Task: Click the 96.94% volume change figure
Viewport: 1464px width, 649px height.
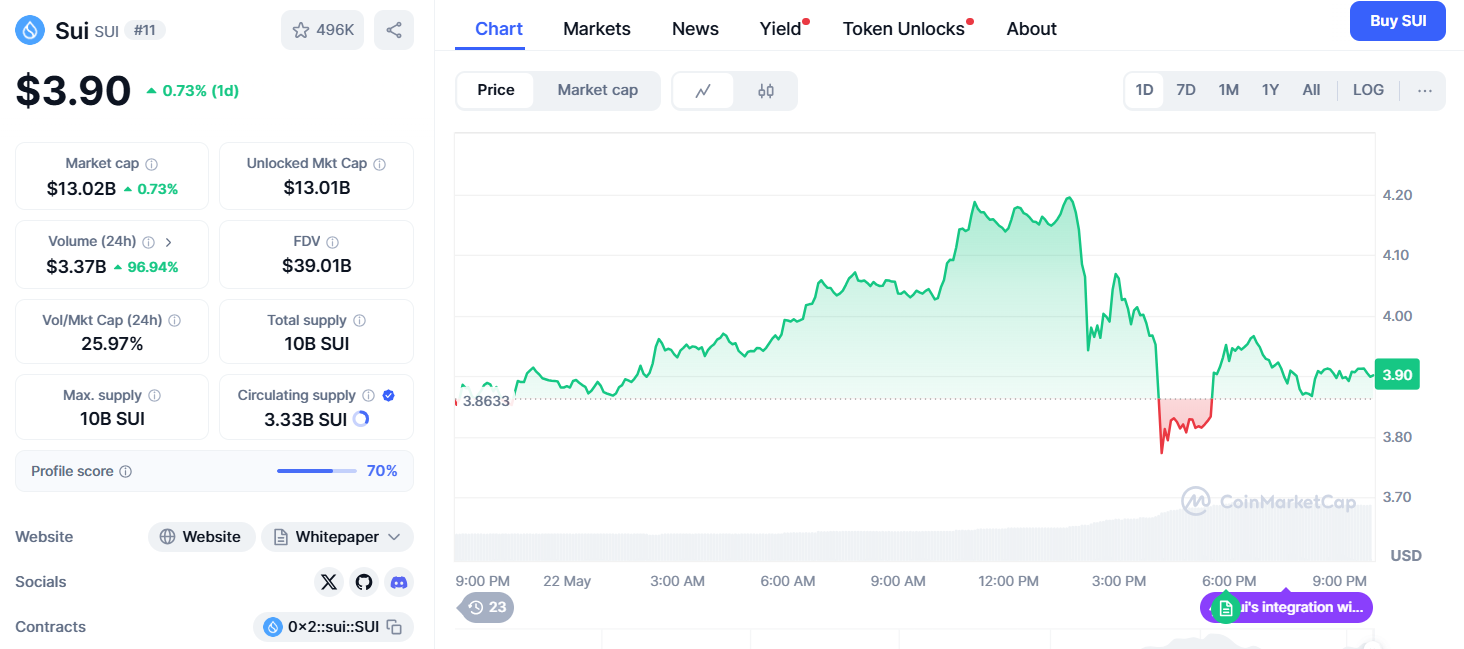Action: click(x=146, y=267)
